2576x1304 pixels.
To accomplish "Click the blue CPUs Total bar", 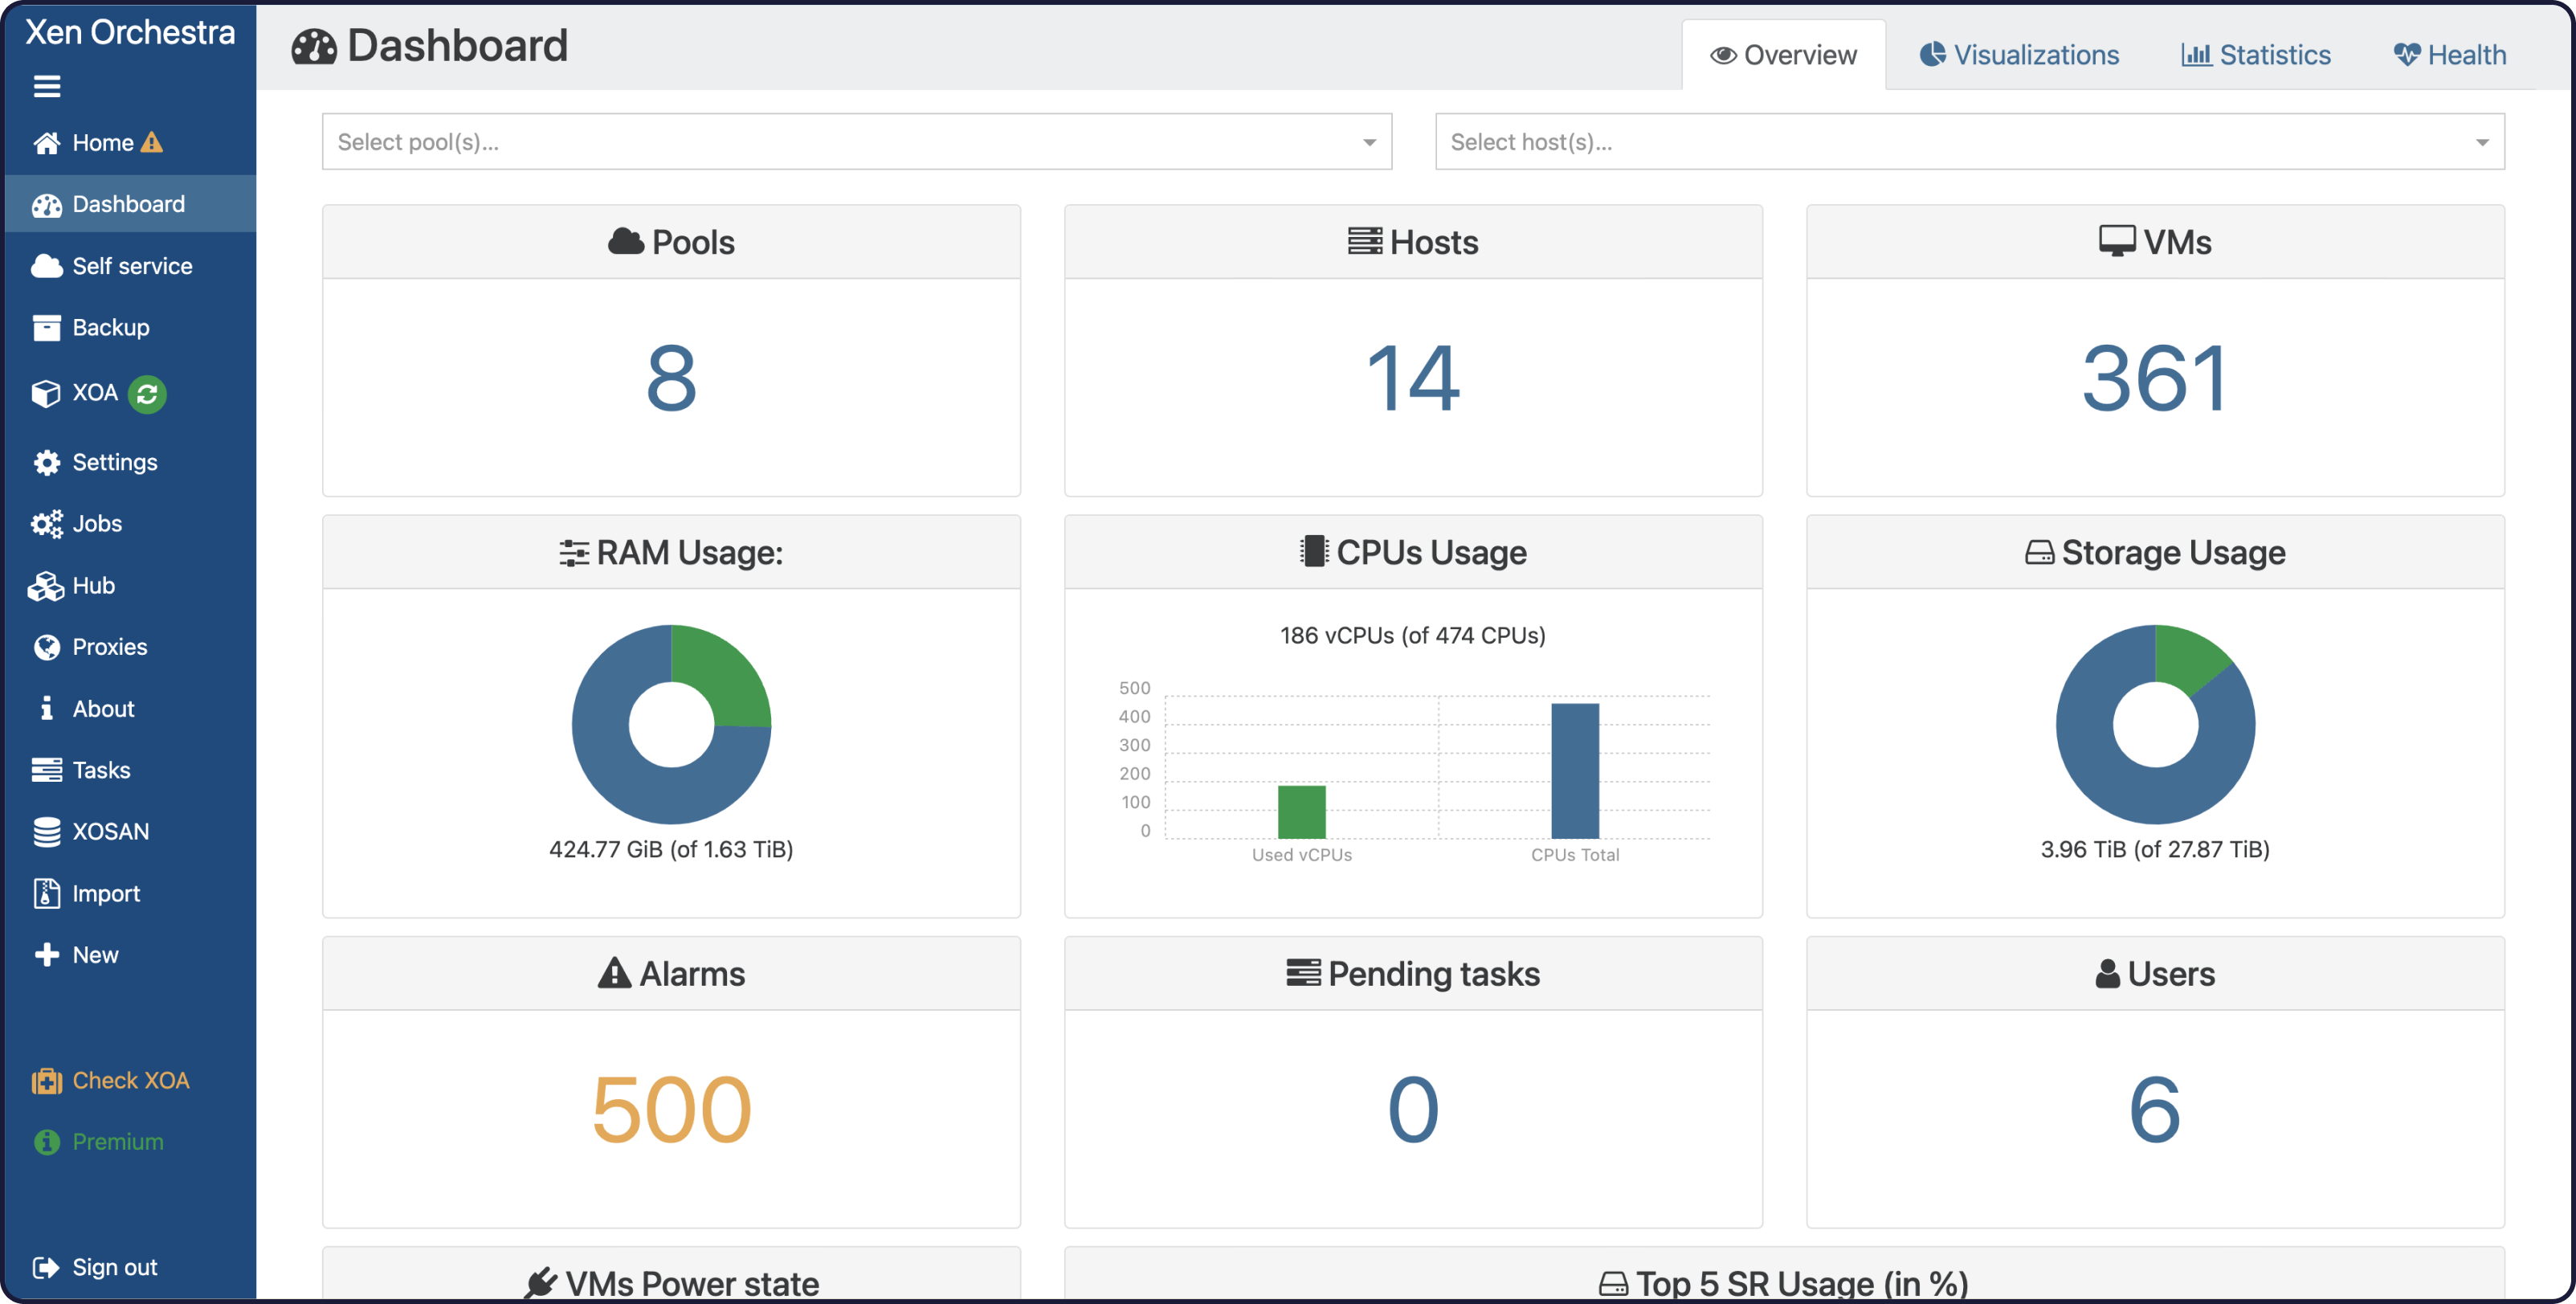I will tap(1575, 771).
